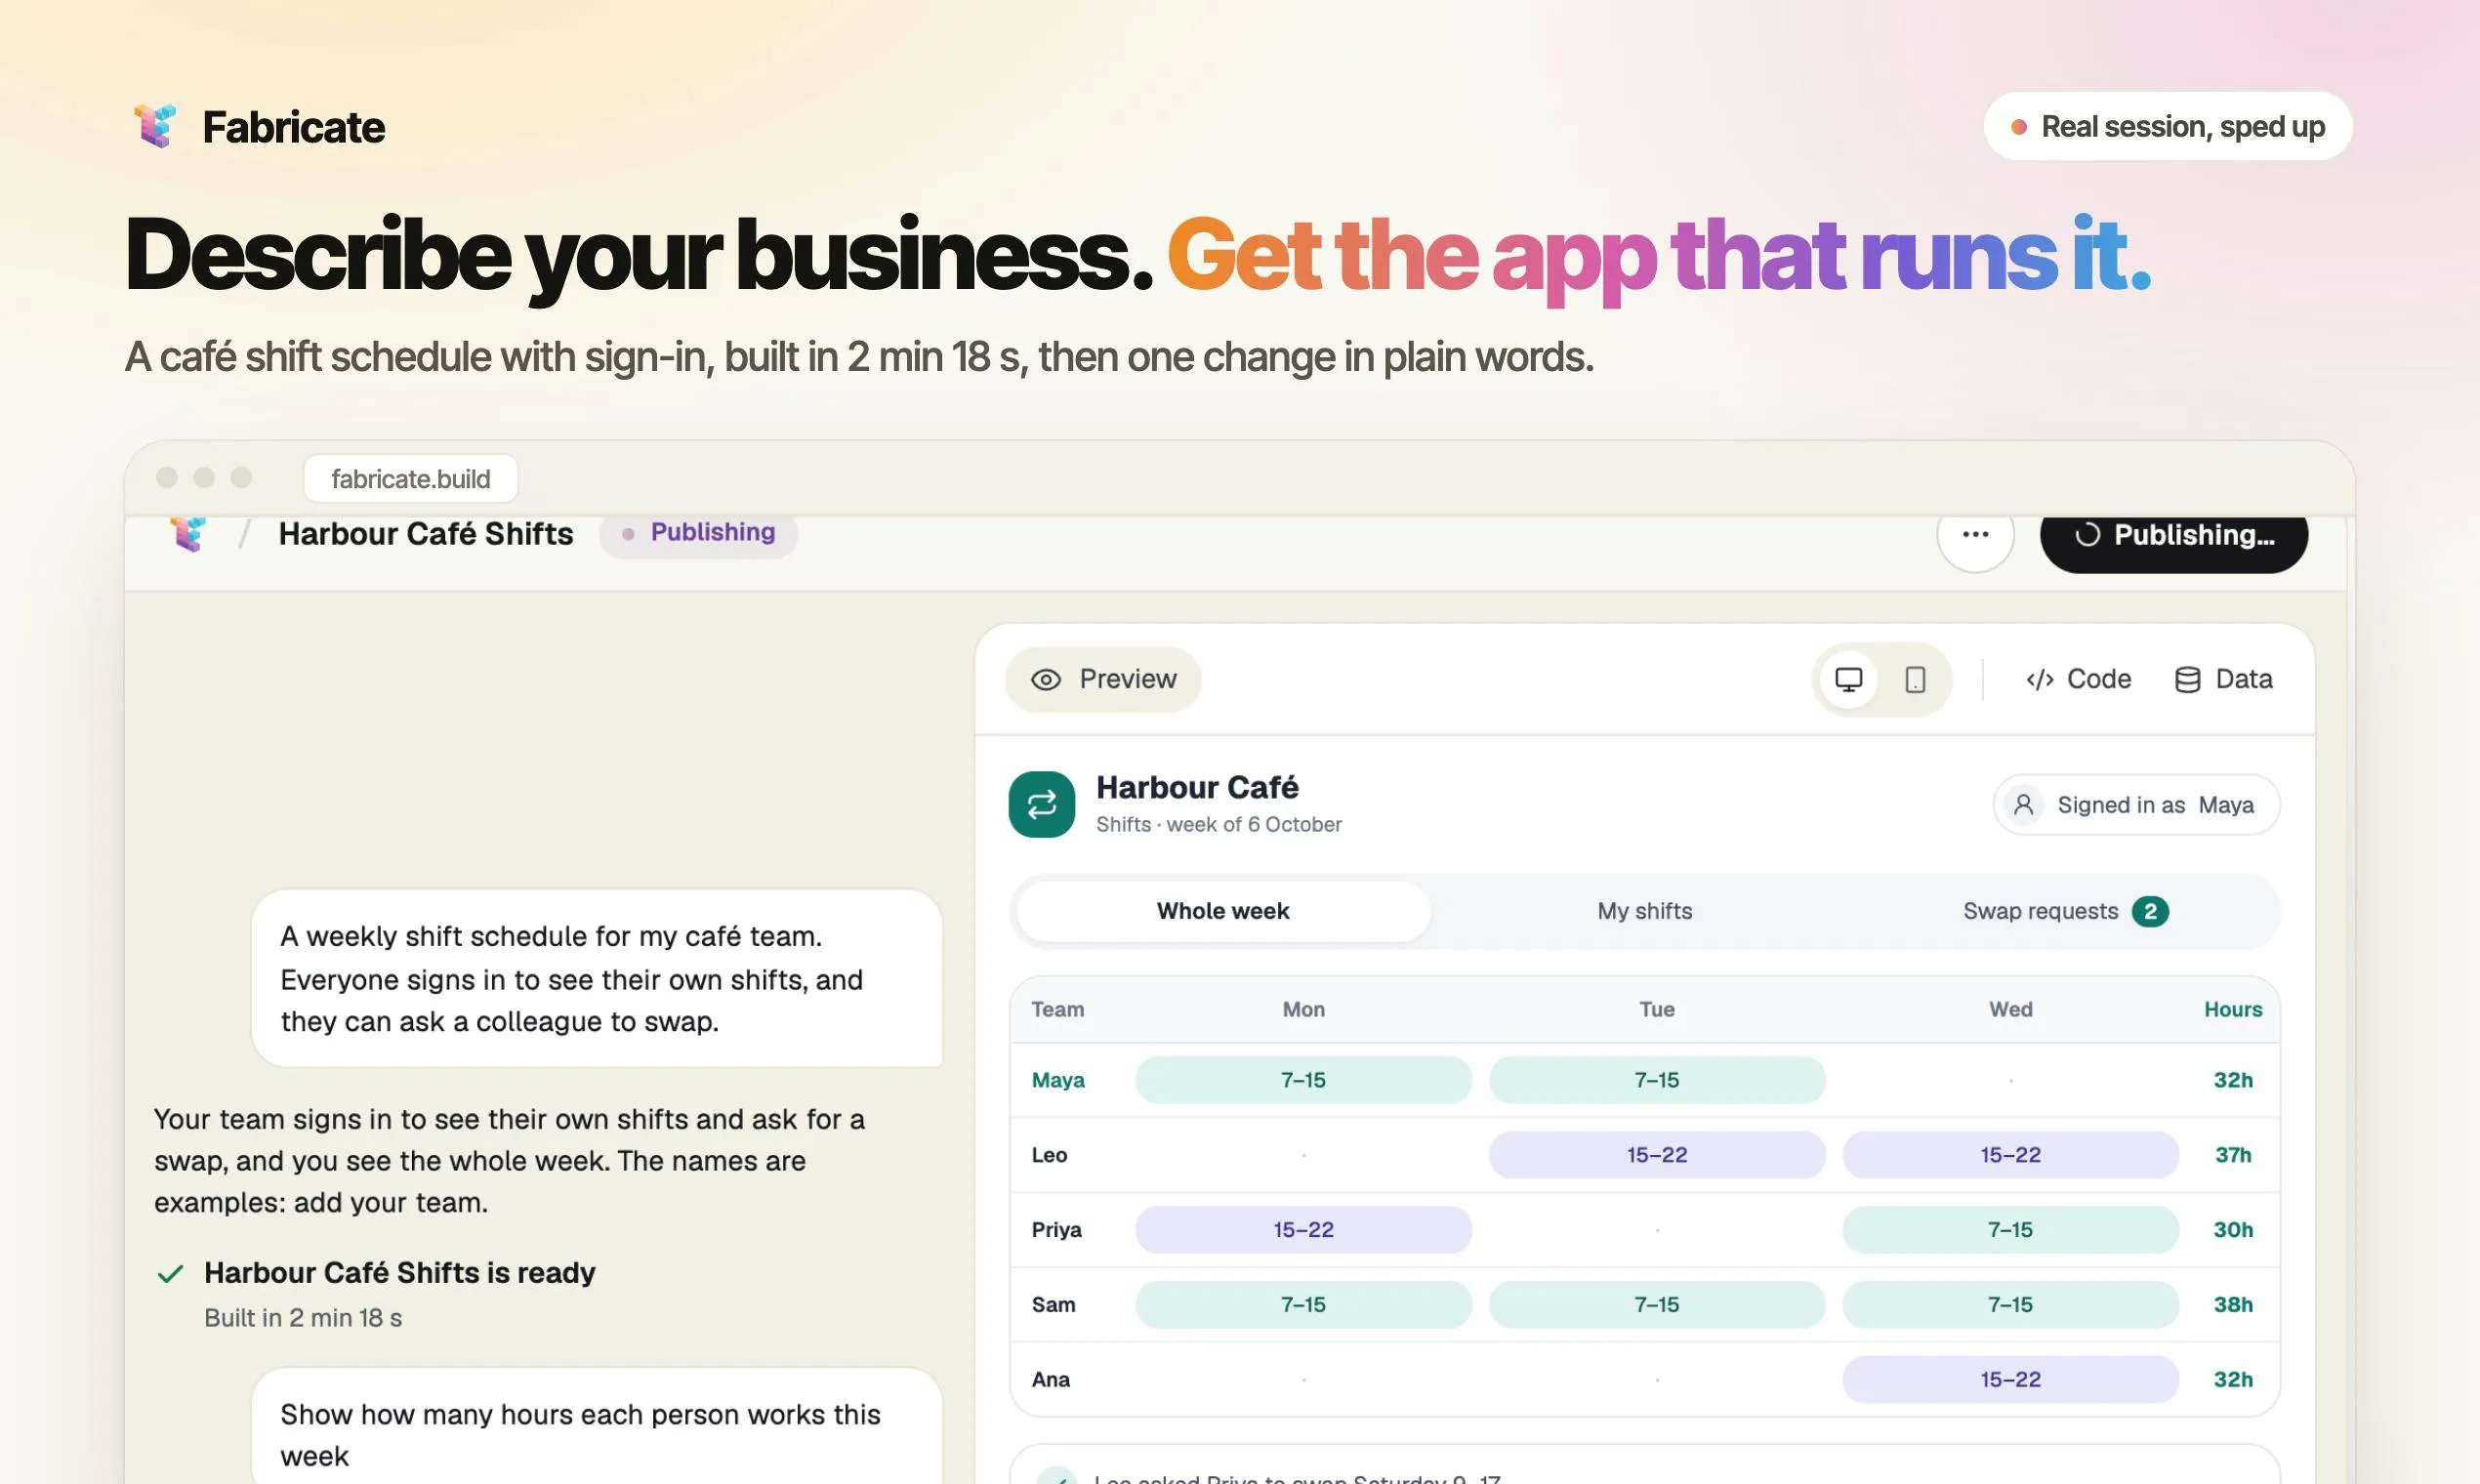
Task: Click the Hours column header
Action: click(2233, 1010)
